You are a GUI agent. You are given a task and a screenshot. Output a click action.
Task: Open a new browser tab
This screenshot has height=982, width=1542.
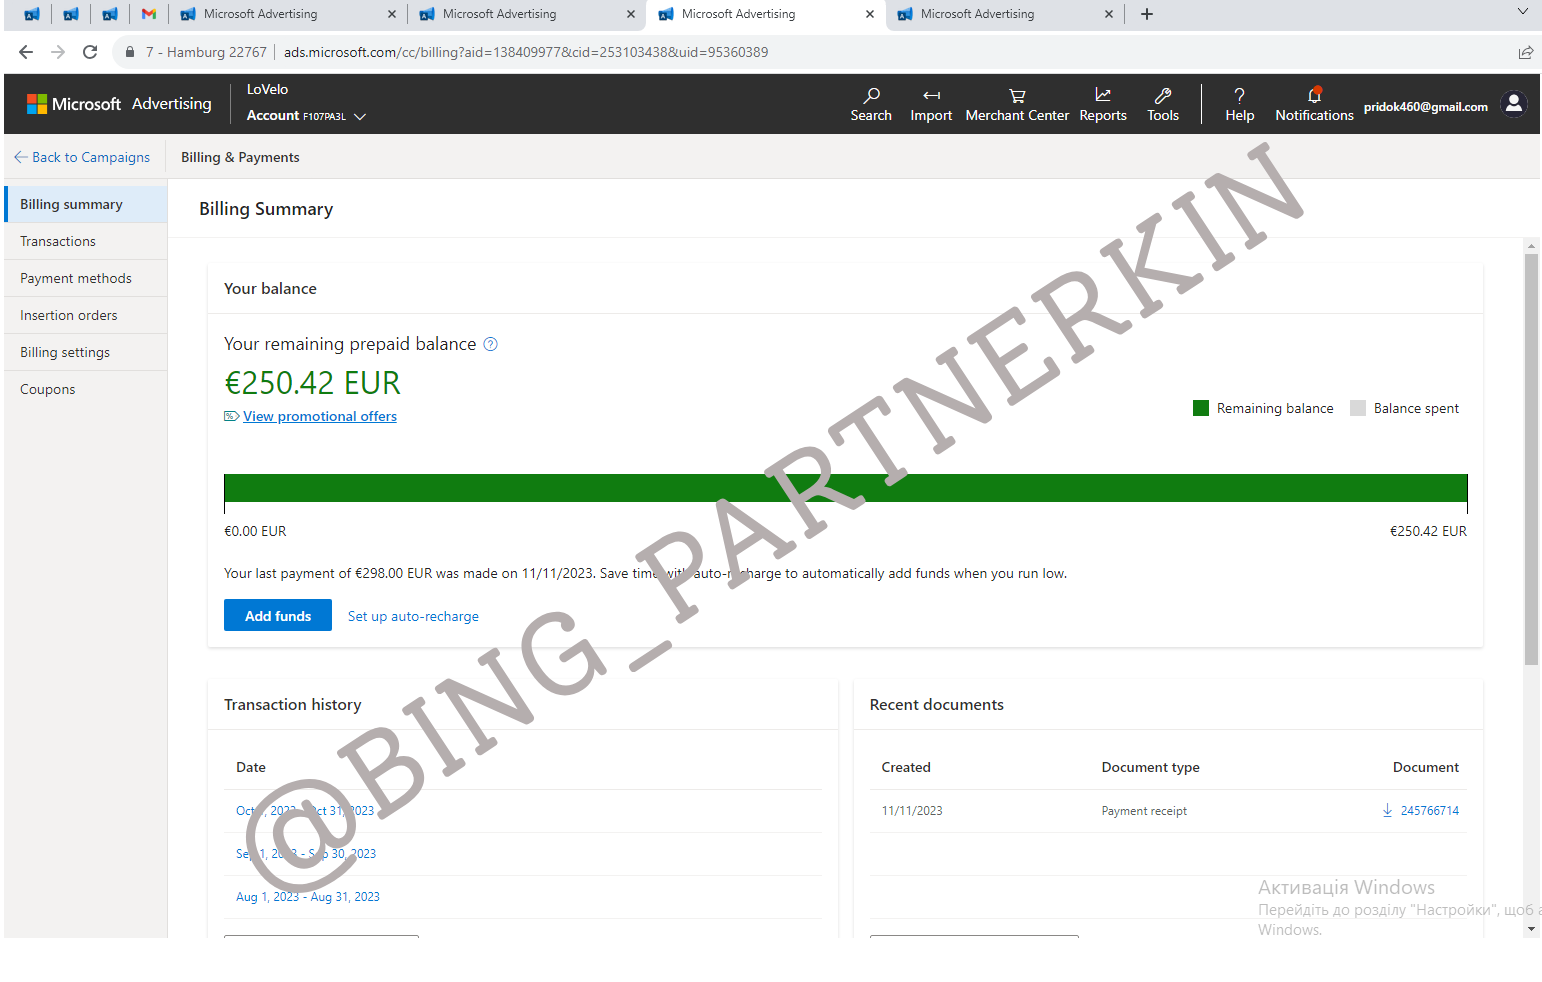pos(1147,14)
